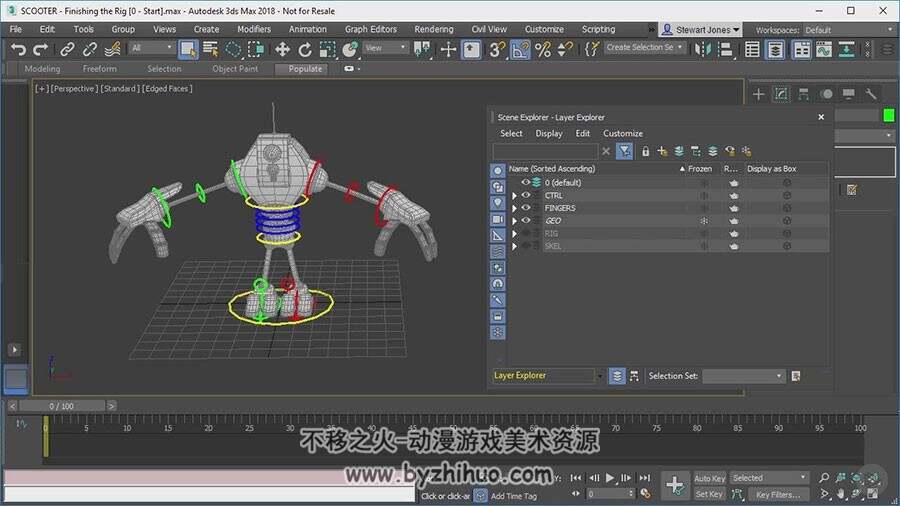Open the Workspaces Default dropdown
The height and width of the screenshot is (506, 900).
pos(849,30)
